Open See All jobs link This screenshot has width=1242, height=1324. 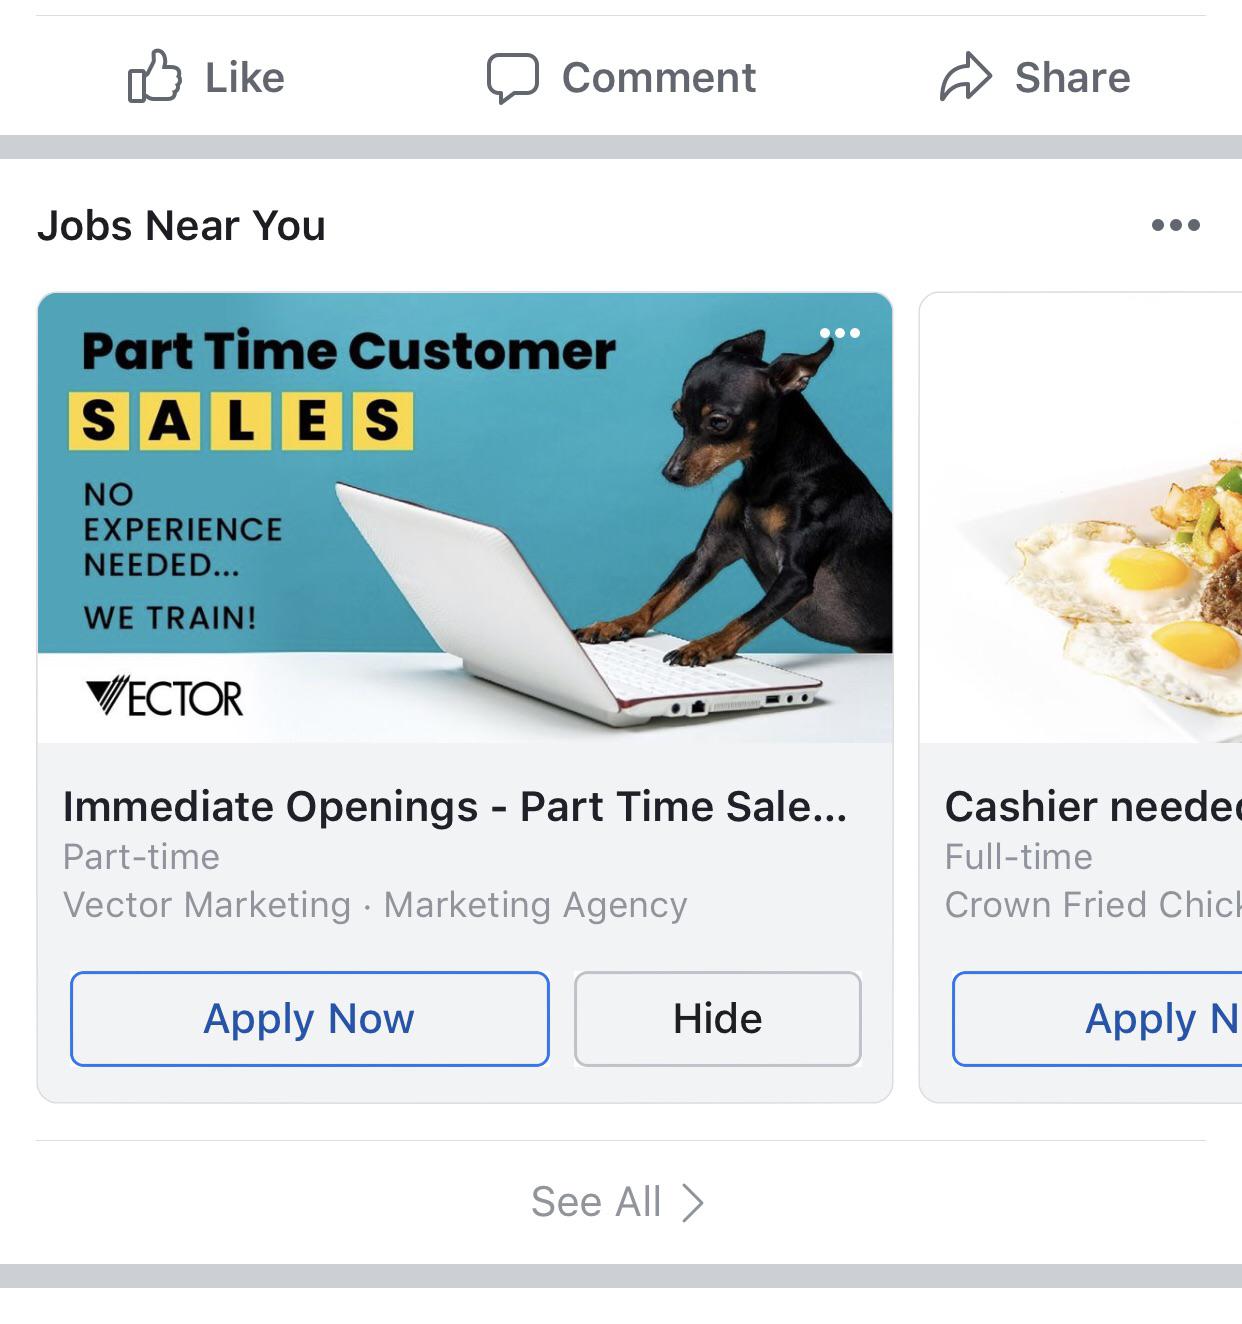tap(596, 1201)
